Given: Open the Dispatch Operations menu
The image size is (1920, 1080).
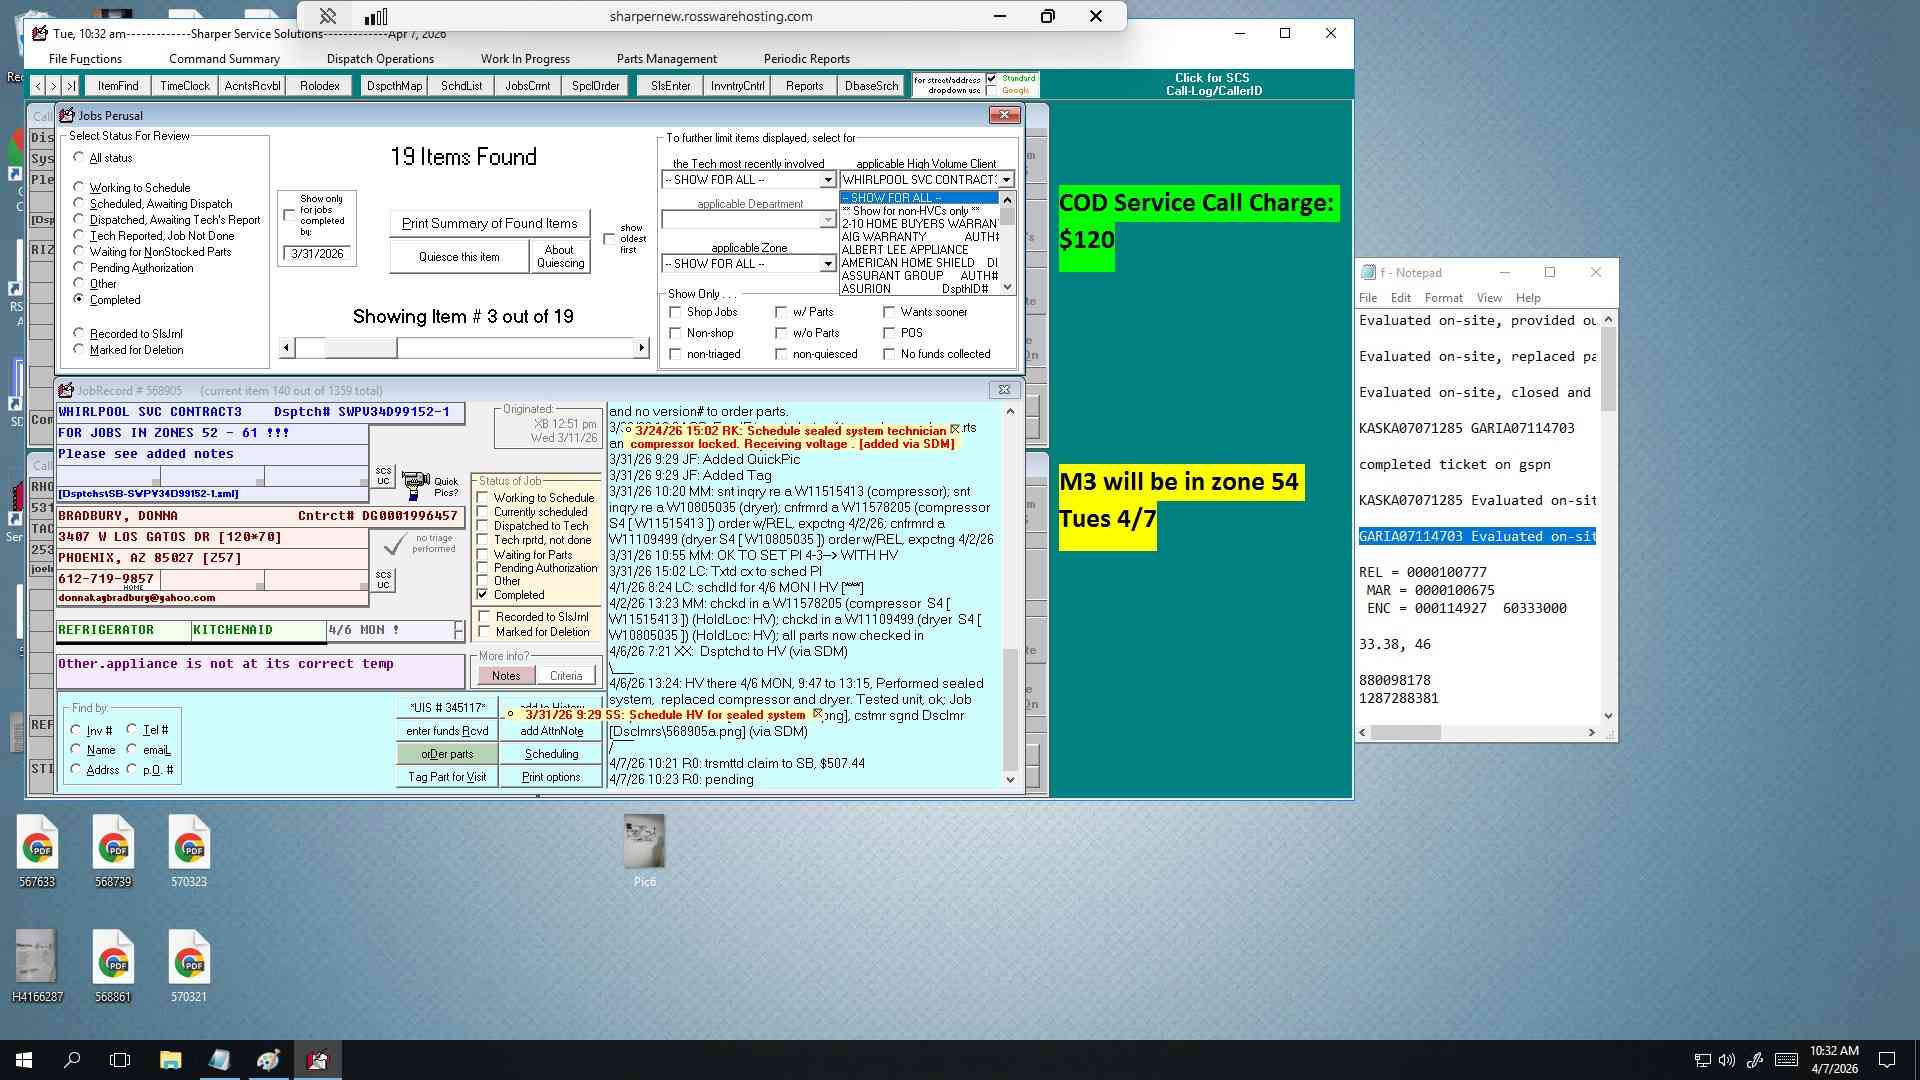Looking at the screenshot, I should tap(380, 59).
